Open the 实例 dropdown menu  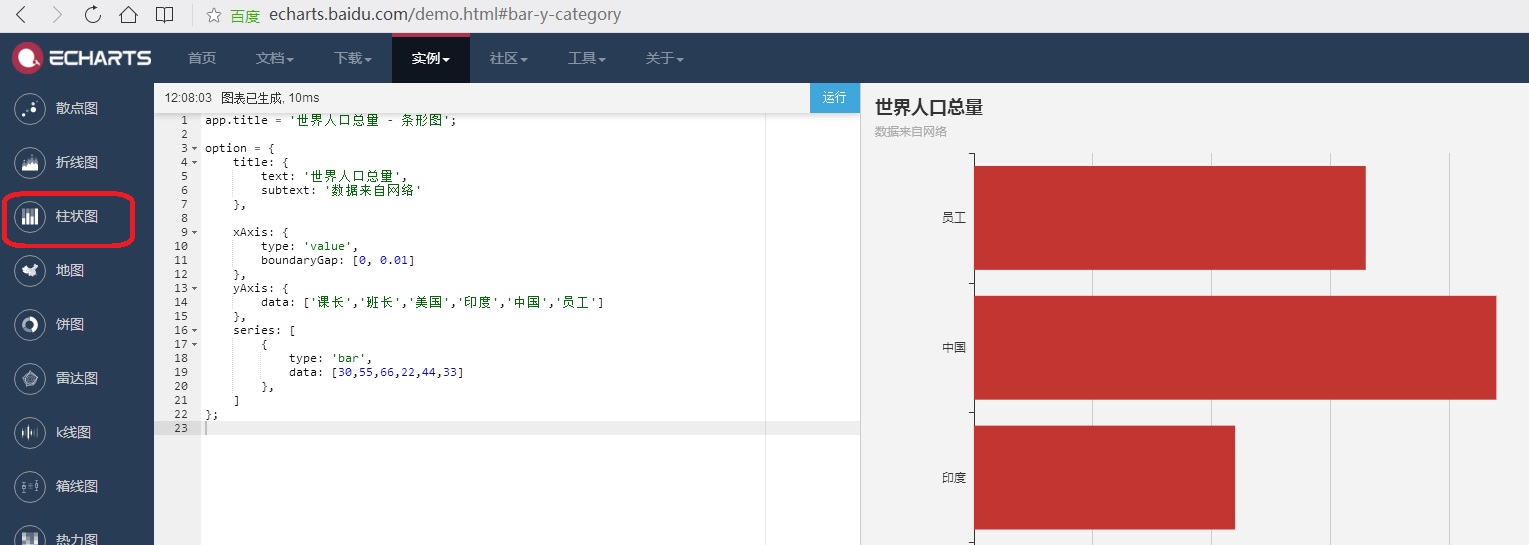(x=431, y=58)
